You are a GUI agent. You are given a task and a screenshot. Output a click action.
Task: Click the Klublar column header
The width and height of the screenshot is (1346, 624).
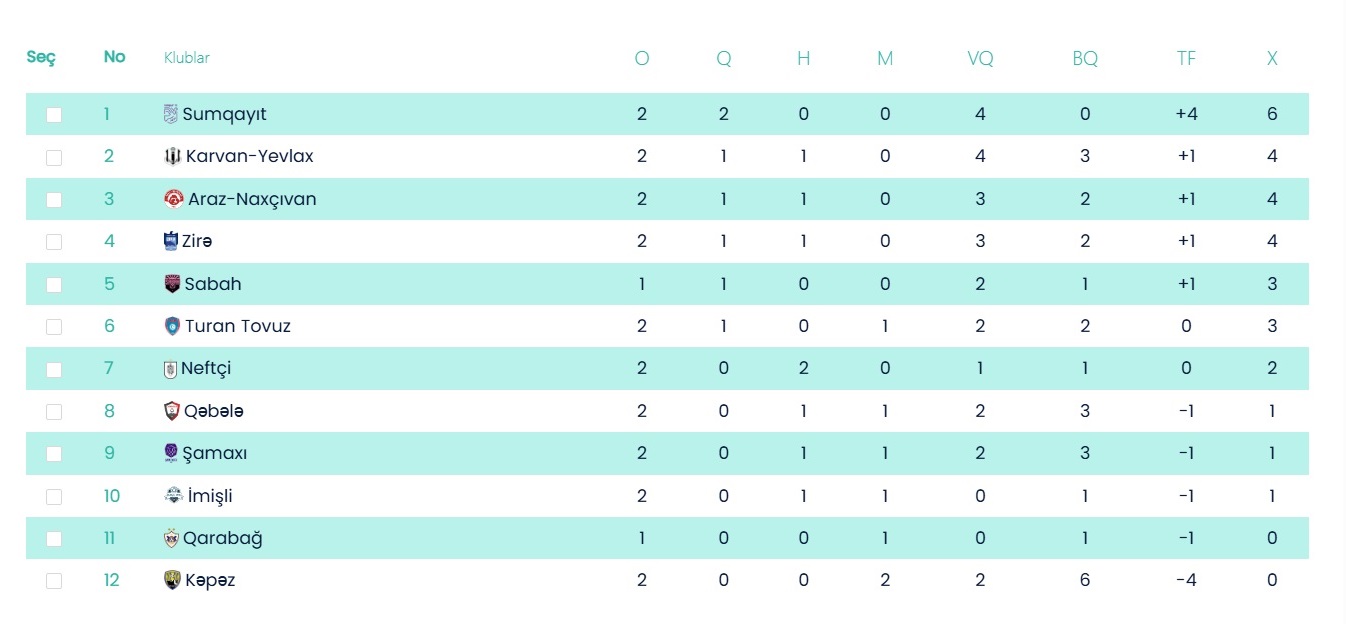tap(187, 58)
